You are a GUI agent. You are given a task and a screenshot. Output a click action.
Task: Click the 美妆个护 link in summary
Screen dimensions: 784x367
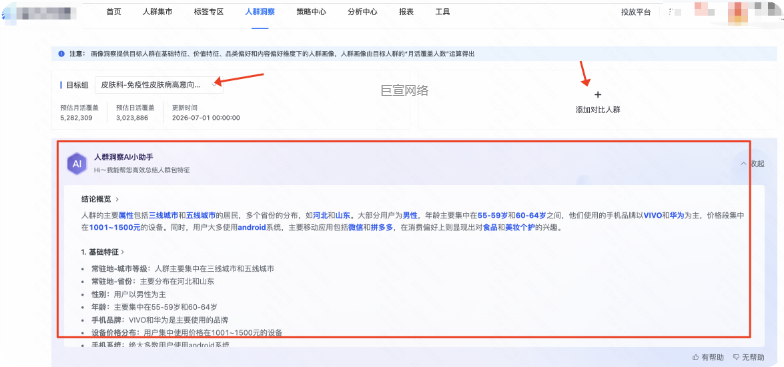pyautogui.click(x=520, y=228)
